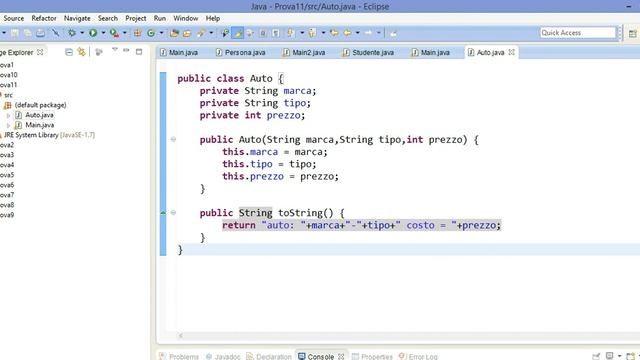640x360 pixels.
Task: Collapse the toString method code fold
Action: (x=173, y=213)
